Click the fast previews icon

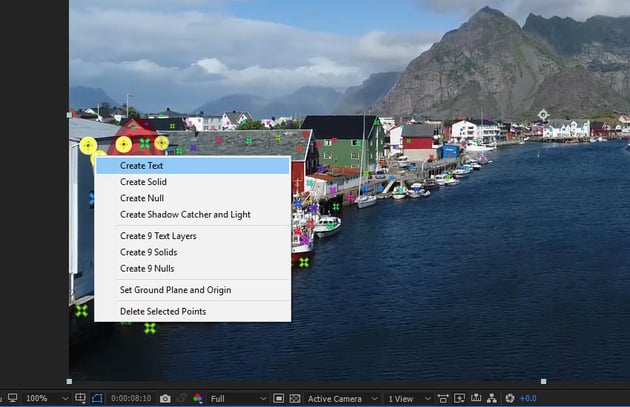click(459, 399)
